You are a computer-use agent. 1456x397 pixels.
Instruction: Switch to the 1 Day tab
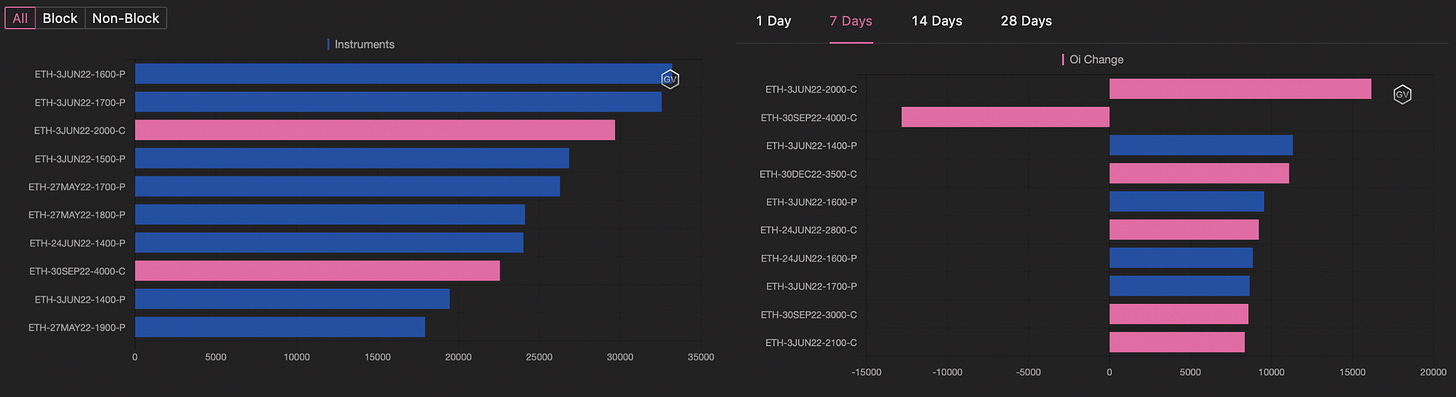pyautogui.click(x=773, y=21)
